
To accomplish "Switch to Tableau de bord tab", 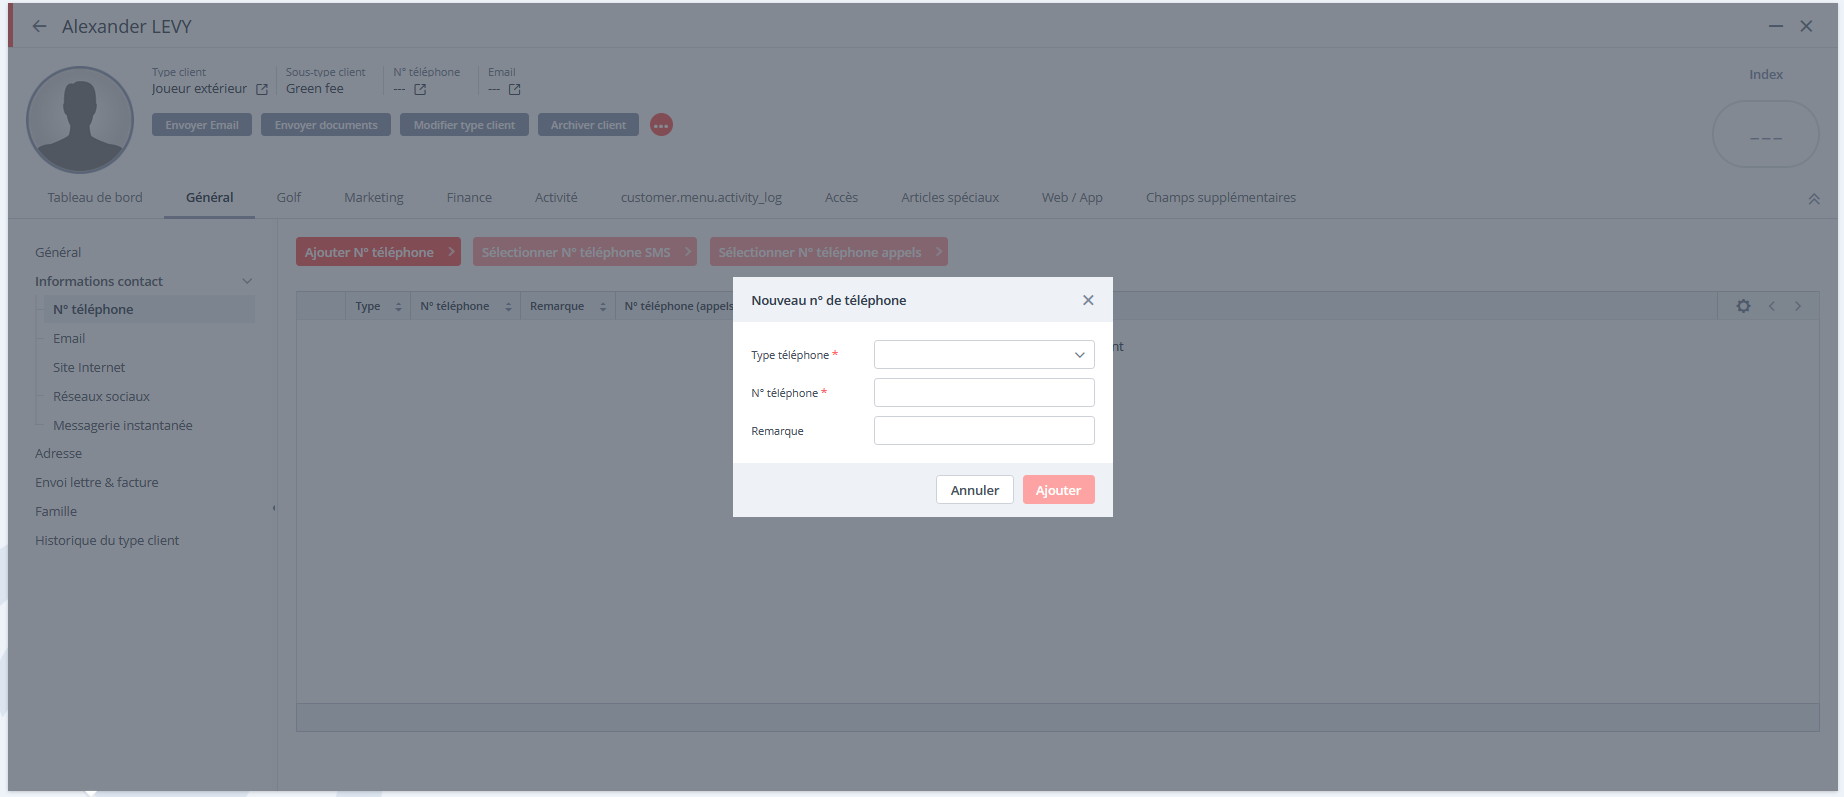I will tap(95, 198).
